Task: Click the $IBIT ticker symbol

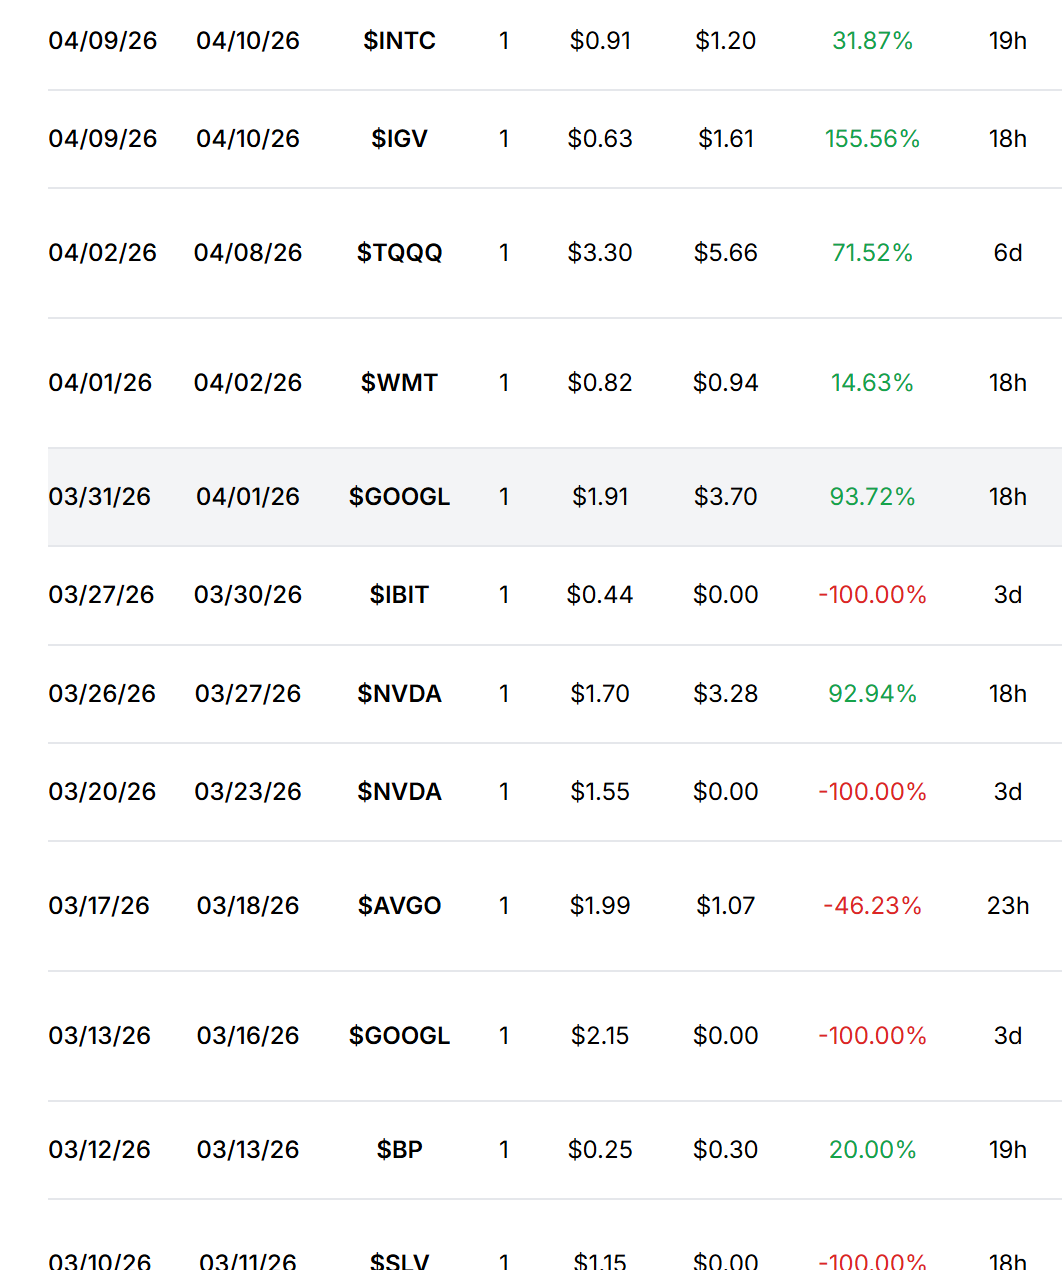Action: [x=399, y=595]
